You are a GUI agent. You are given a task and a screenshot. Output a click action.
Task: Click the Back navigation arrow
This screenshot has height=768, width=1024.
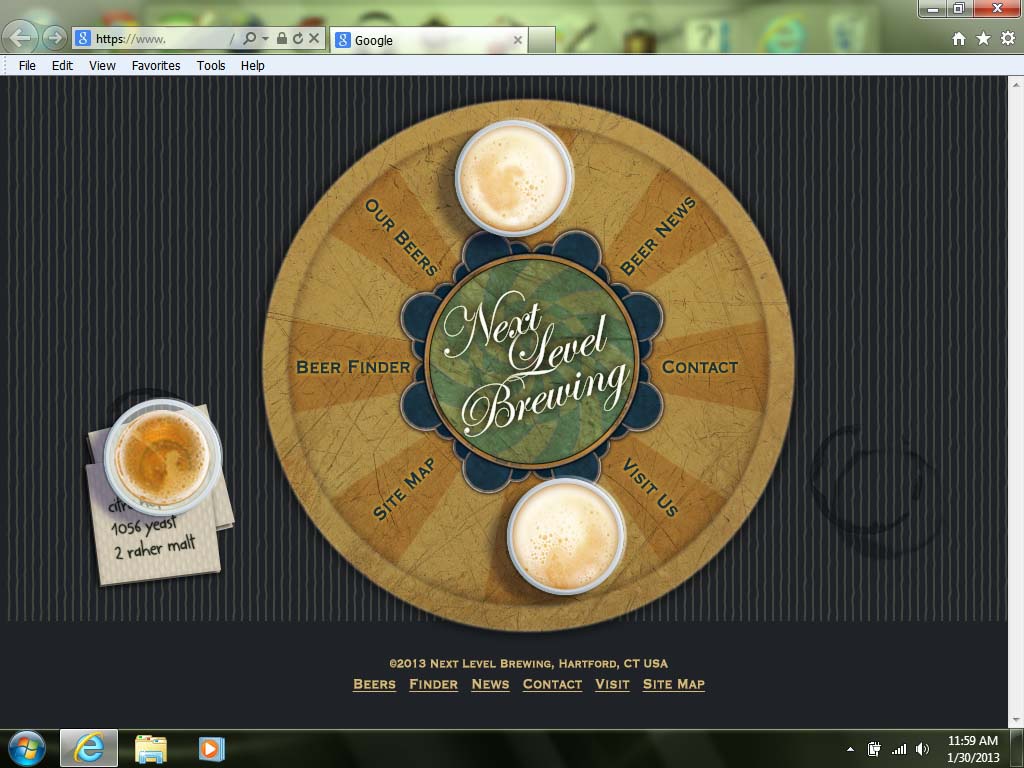click(20, 38)
